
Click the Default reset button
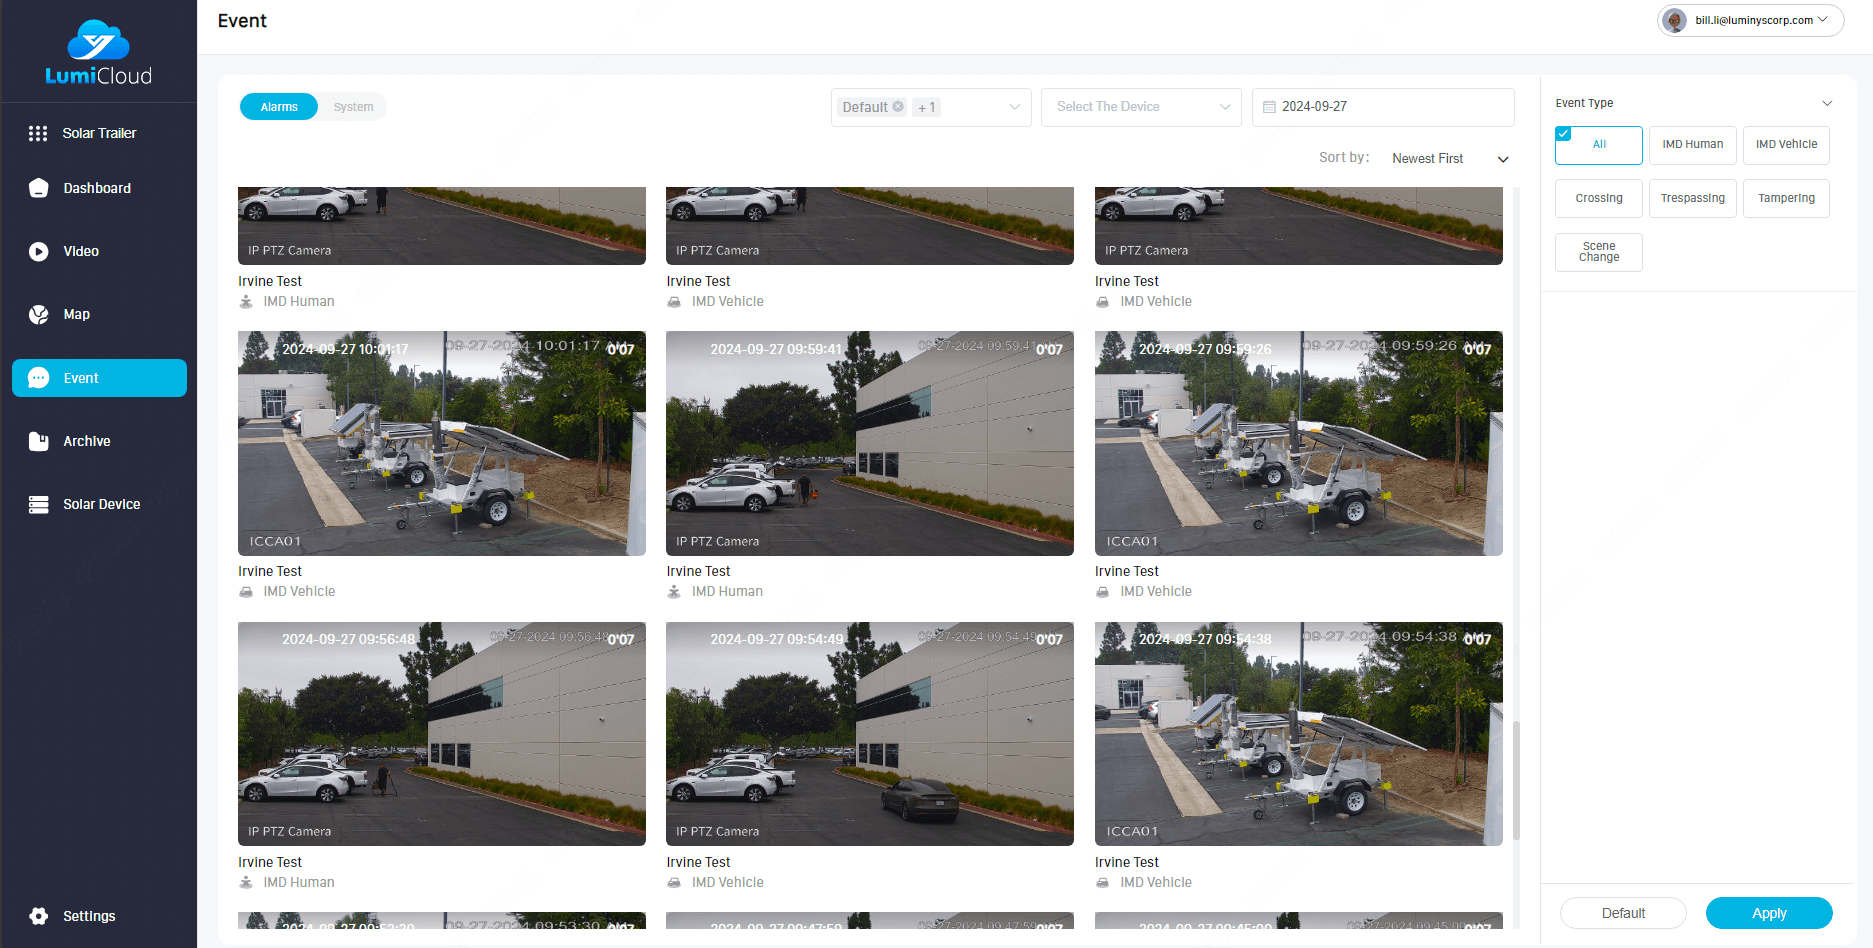pyautogui.click(x=1622, y=913)
